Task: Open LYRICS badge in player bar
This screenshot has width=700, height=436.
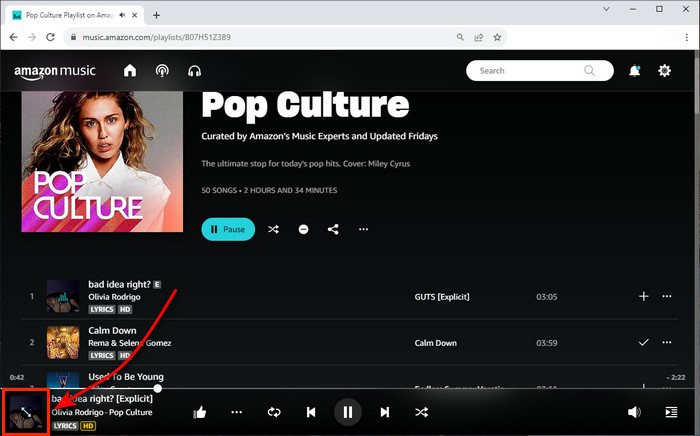Action: (x=65, y=426)
